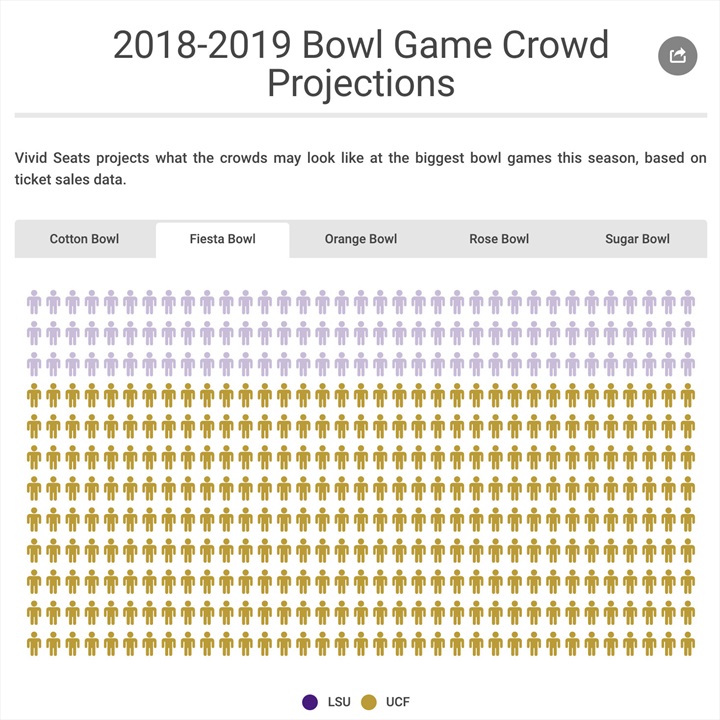This screenshot has height=720, width=720.
Task: Select the Fiesta Bowl tab
Action: [x=222, y=239]
